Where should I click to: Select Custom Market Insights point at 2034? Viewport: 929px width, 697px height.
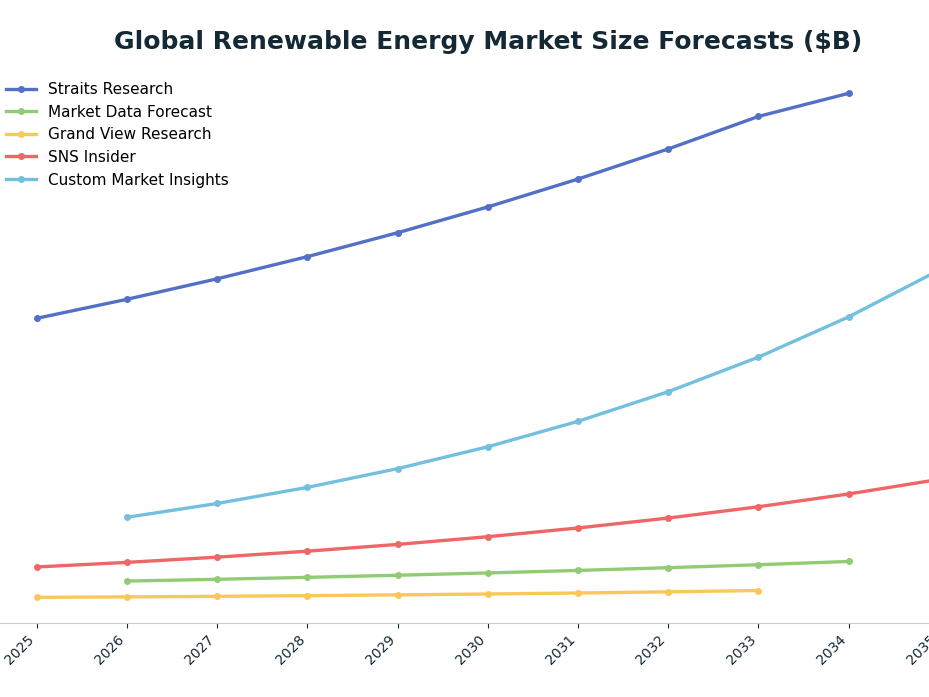tap(849, 318)
